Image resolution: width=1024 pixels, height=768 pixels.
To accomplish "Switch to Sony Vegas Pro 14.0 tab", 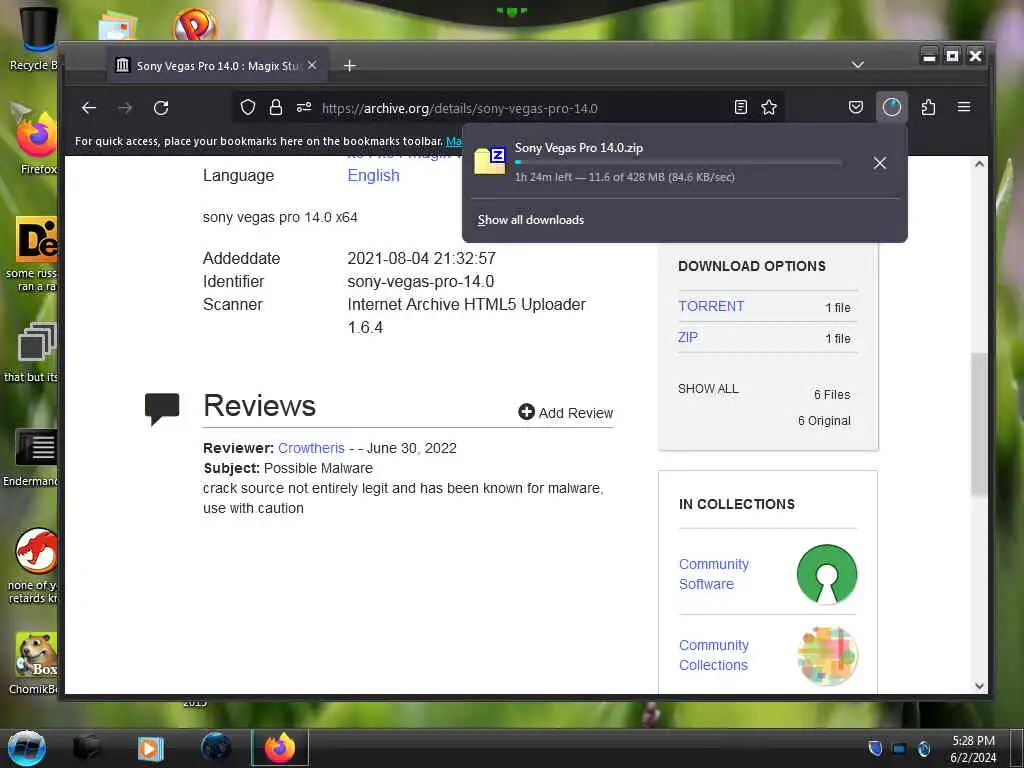I will pyautogui.click(x=217, y=65).
